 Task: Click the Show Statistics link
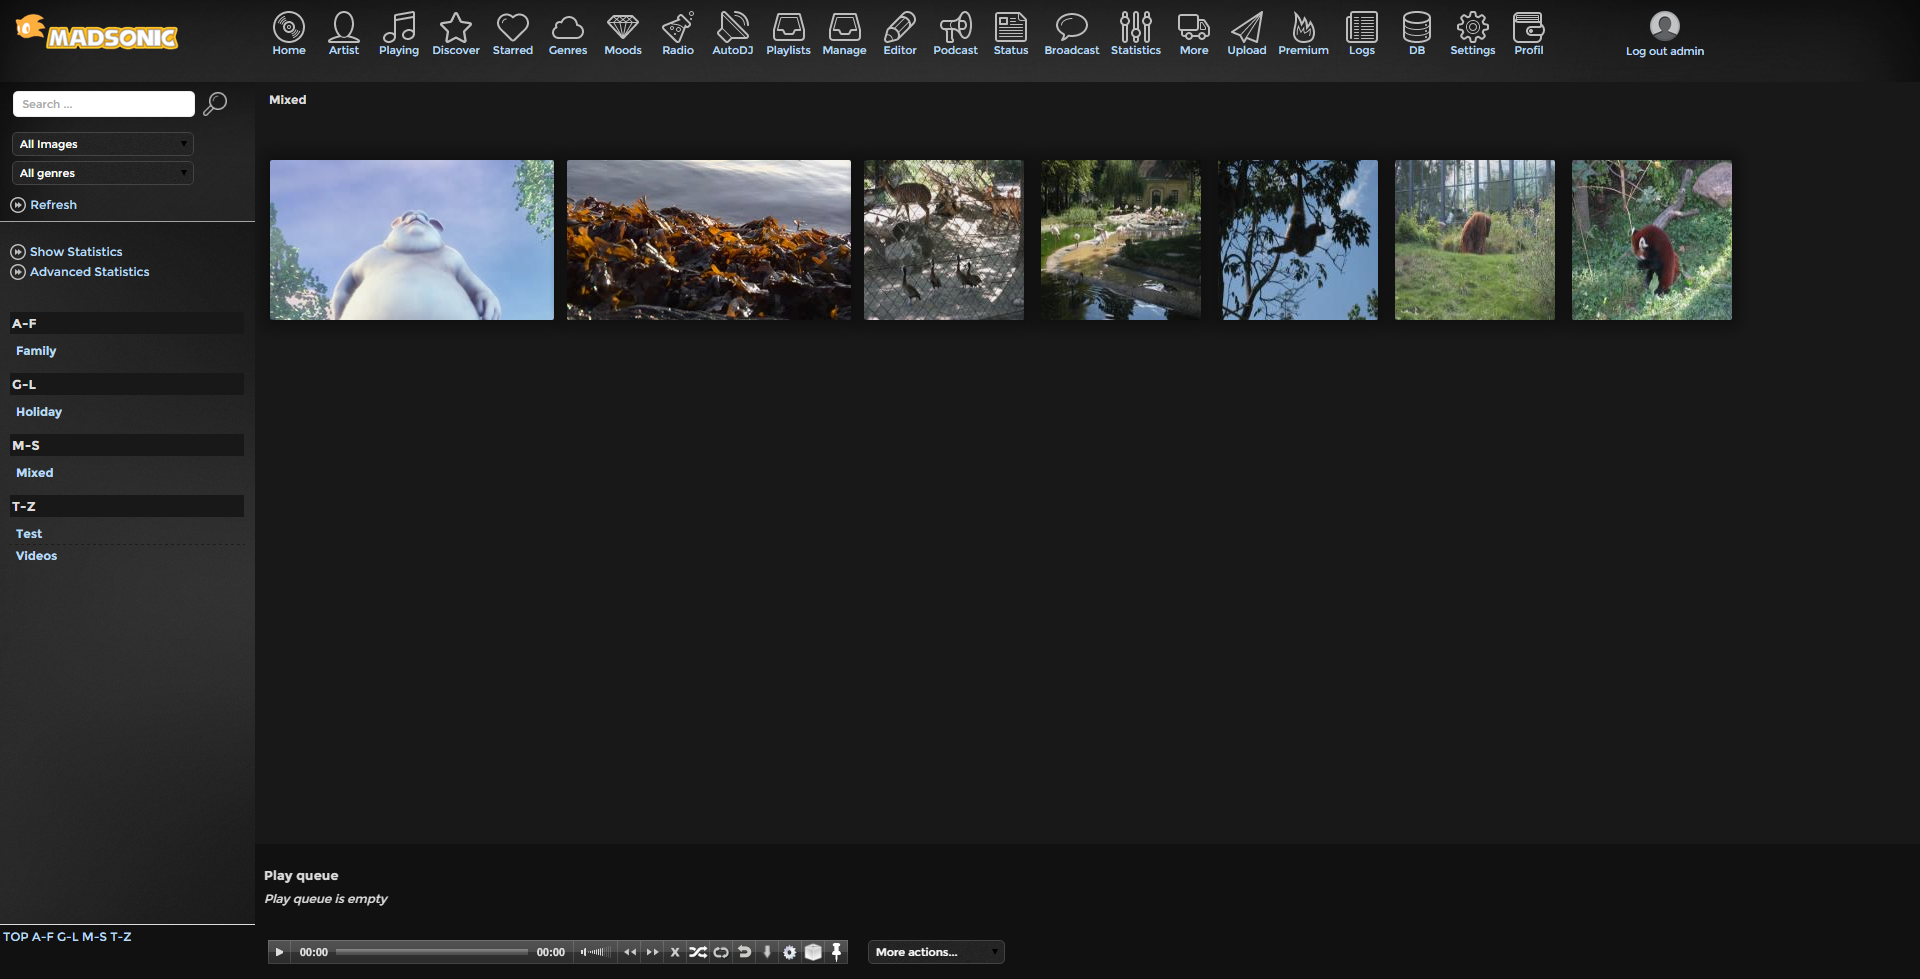point(76,252)
